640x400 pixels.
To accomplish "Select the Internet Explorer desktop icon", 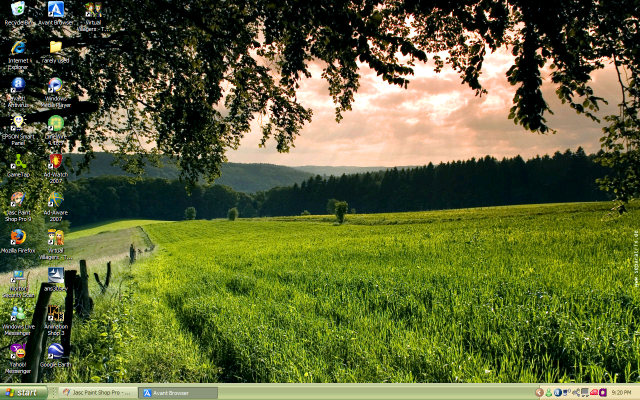I will (18, 48).
